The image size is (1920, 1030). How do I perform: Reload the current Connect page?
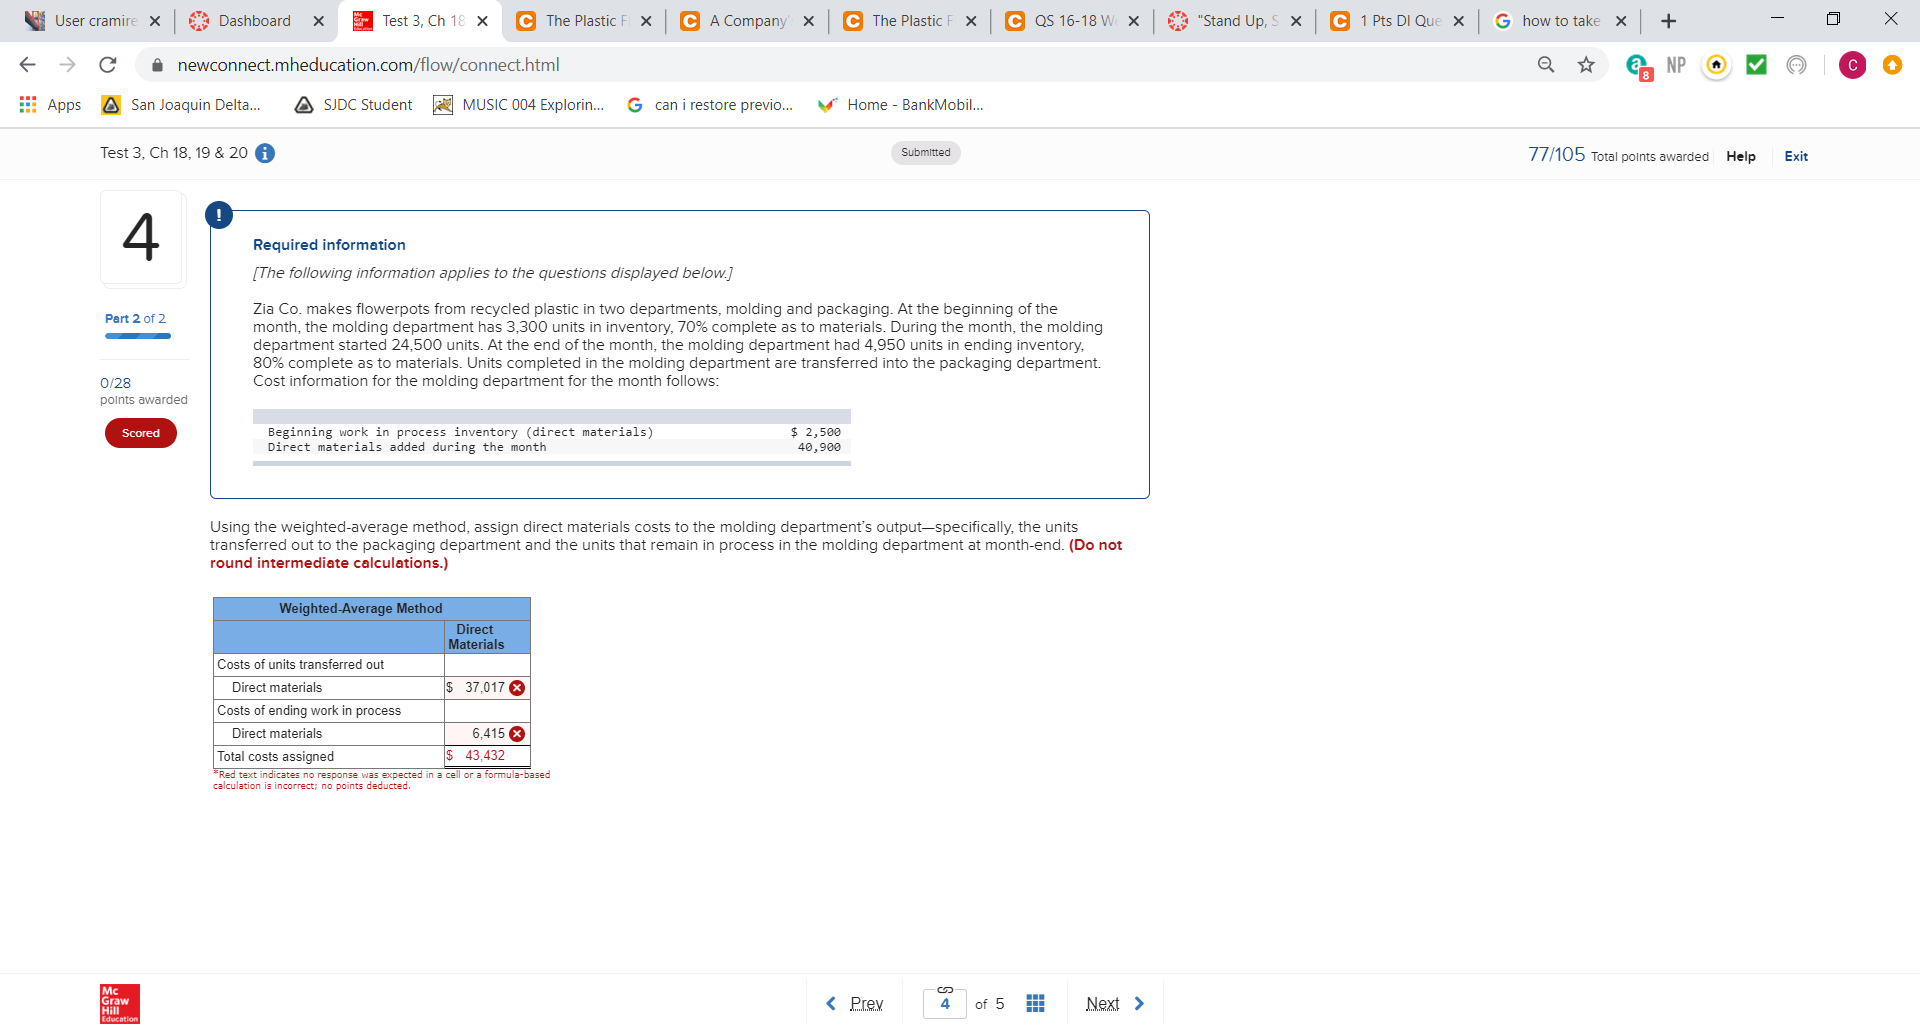tap(108, 64)
